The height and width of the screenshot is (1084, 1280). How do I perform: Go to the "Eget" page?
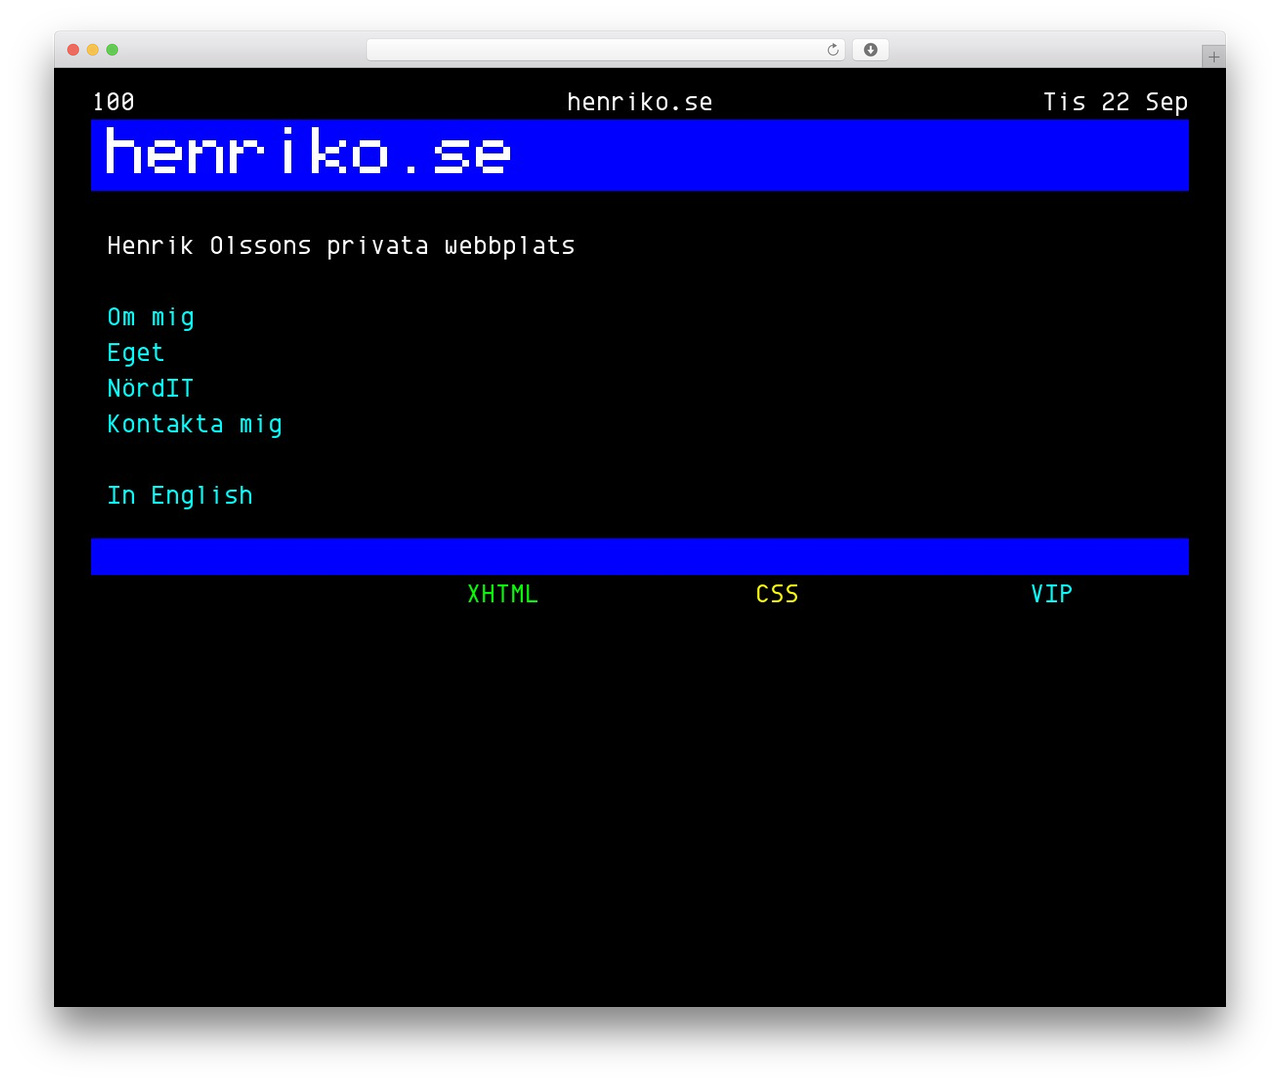point(135,353)
